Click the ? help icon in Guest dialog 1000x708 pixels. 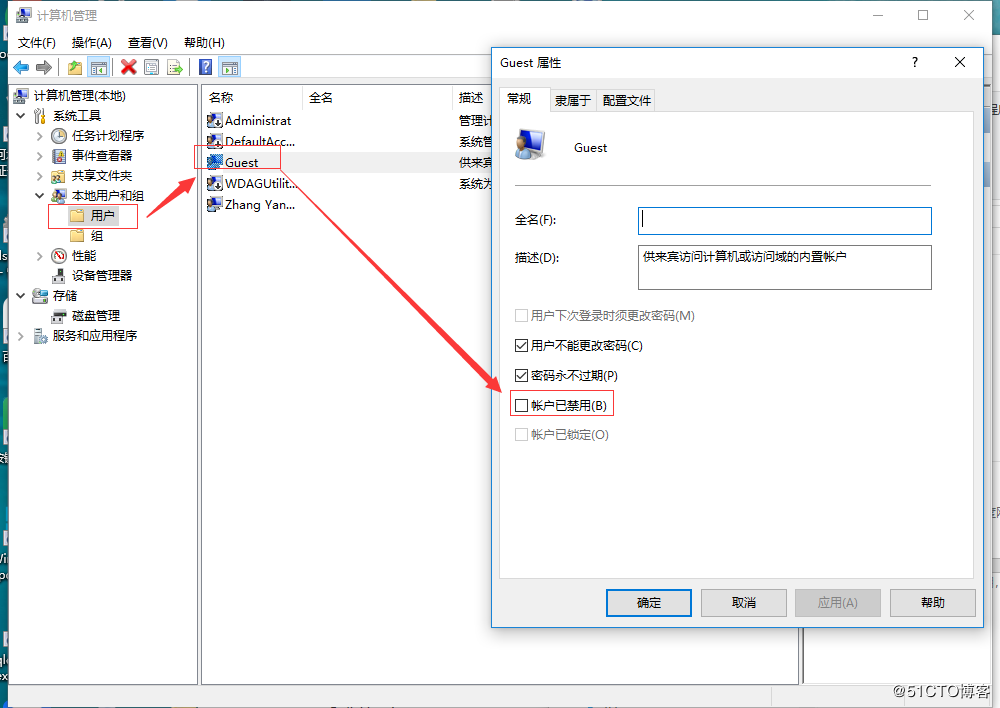click(x=915, y=62)
